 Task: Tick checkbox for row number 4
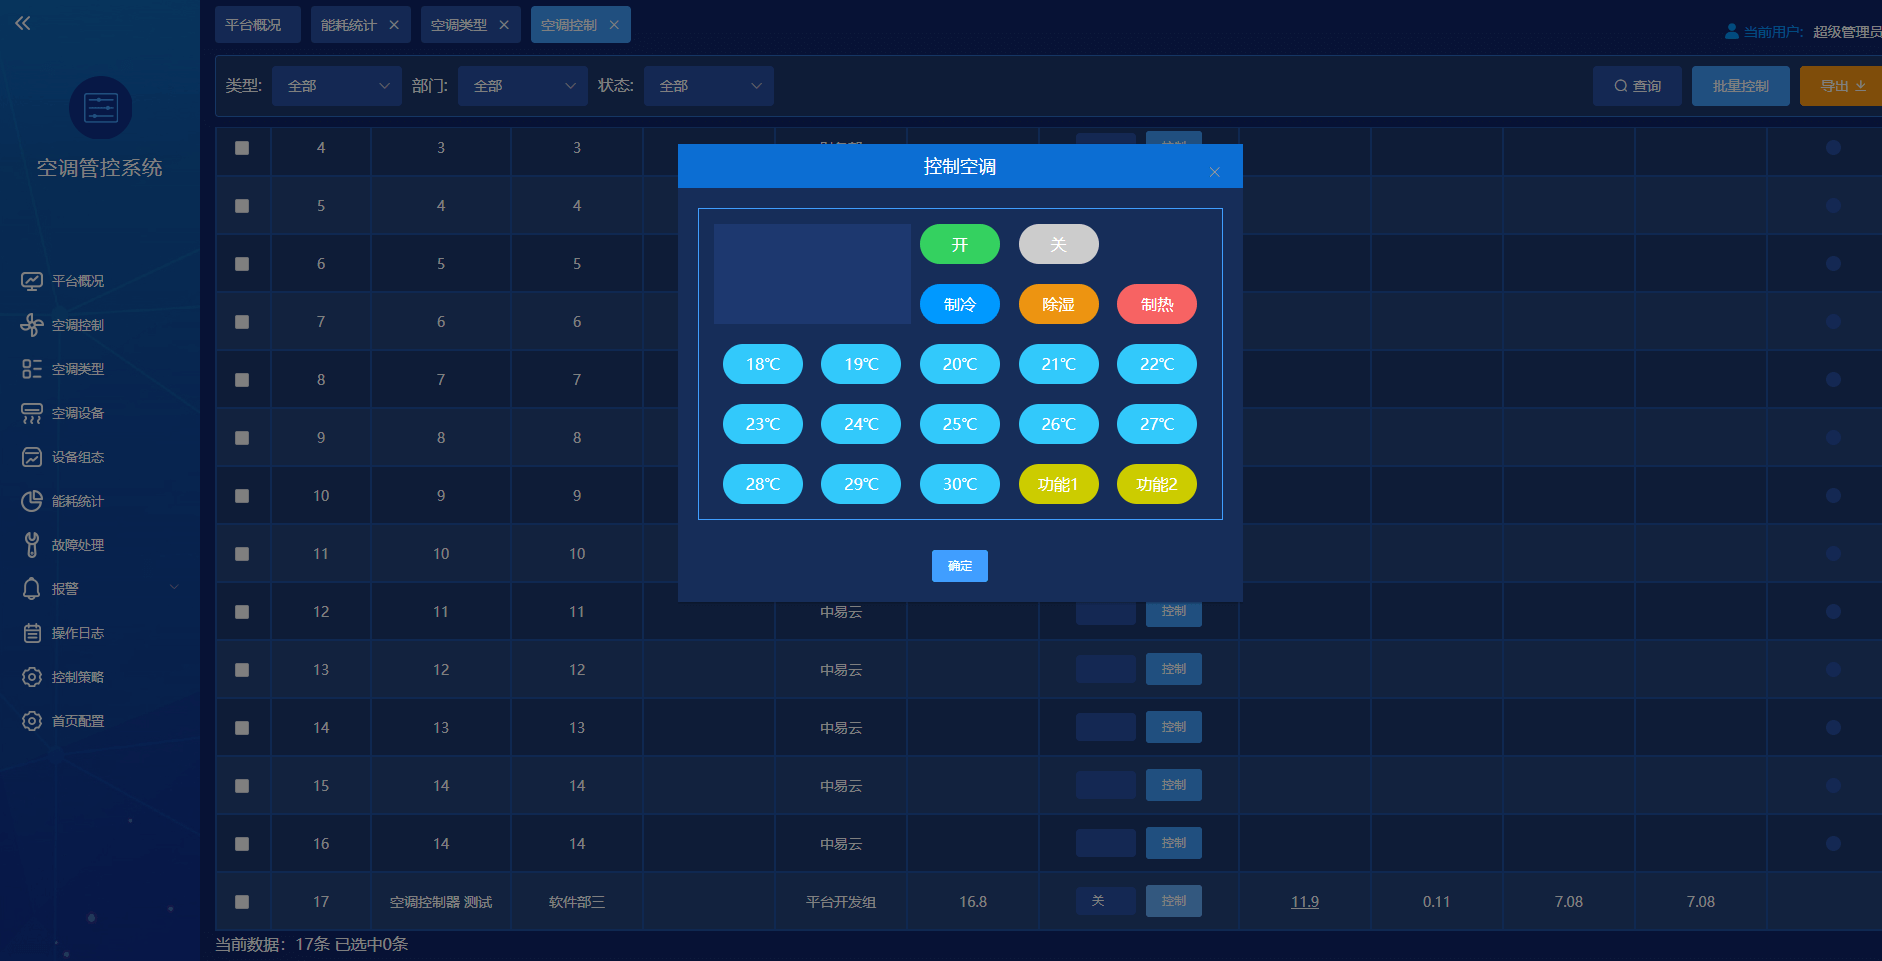pyautogui.click(x=242, y=148)
